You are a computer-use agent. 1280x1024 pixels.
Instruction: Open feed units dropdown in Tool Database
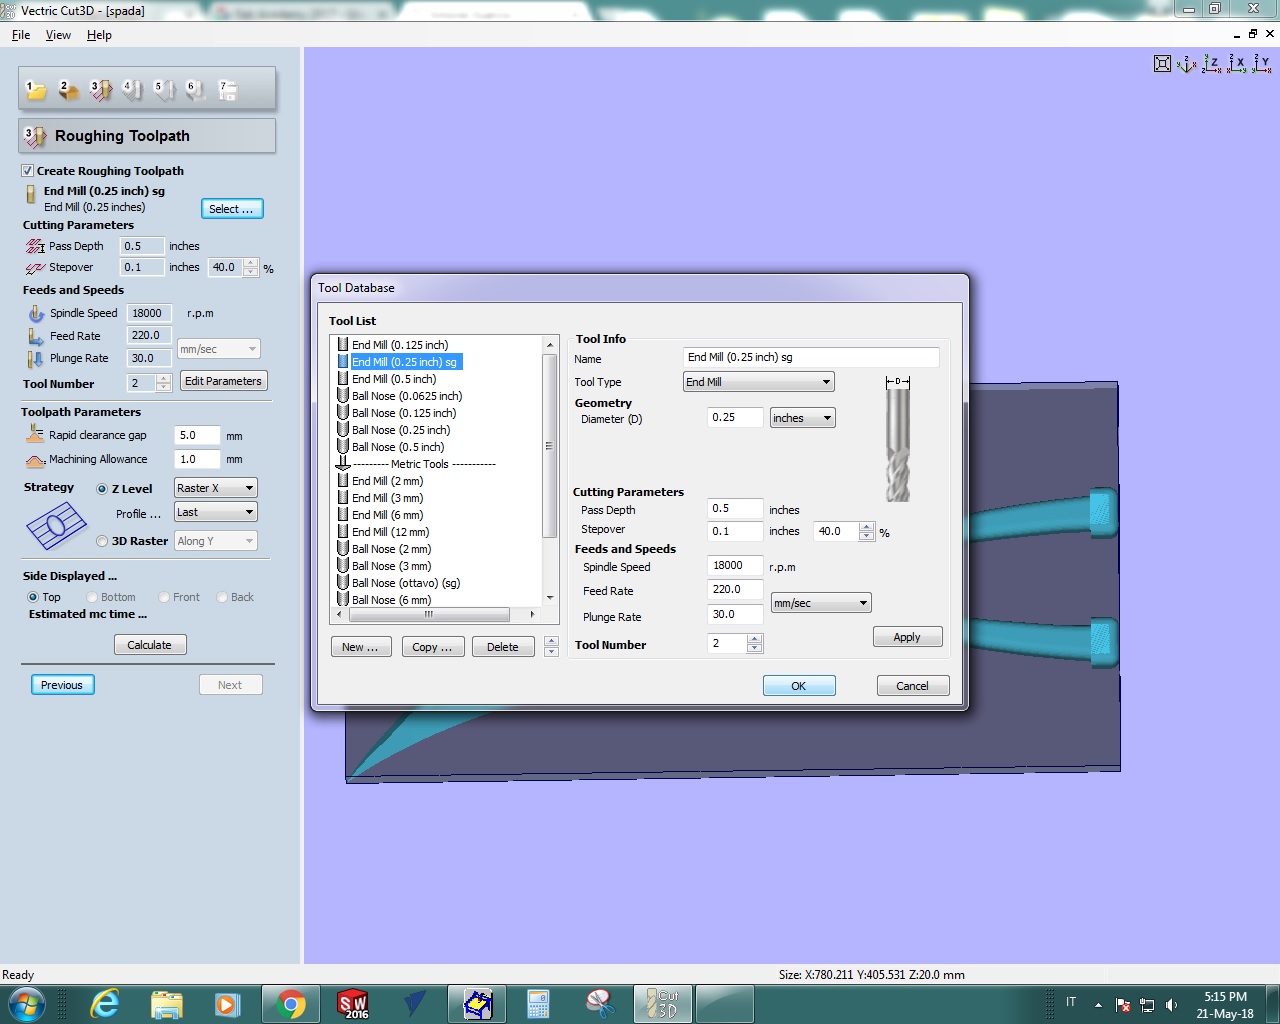821,603
